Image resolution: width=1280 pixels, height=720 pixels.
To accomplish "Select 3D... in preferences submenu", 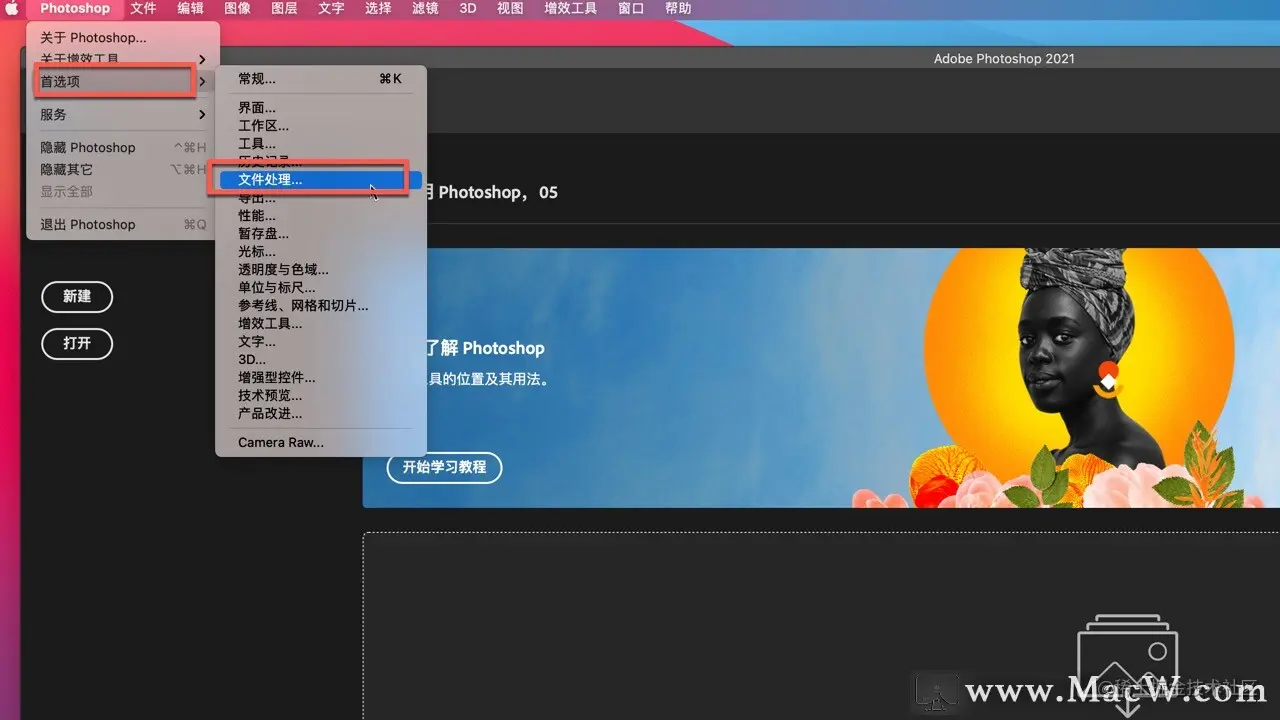I will [x=321, y=359].
